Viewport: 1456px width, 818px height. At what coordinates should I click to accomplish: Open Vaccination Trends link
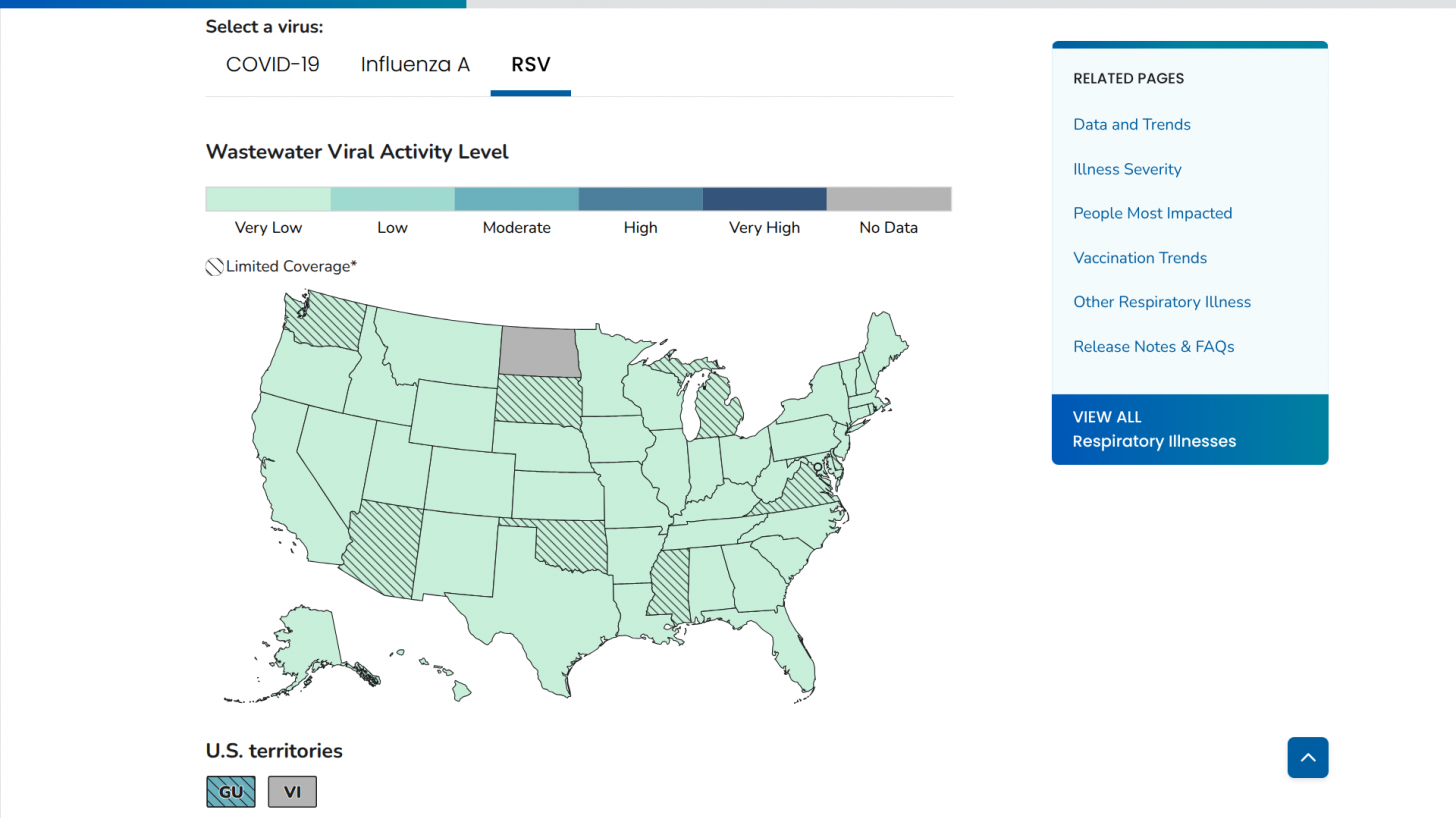point(1140,258)
